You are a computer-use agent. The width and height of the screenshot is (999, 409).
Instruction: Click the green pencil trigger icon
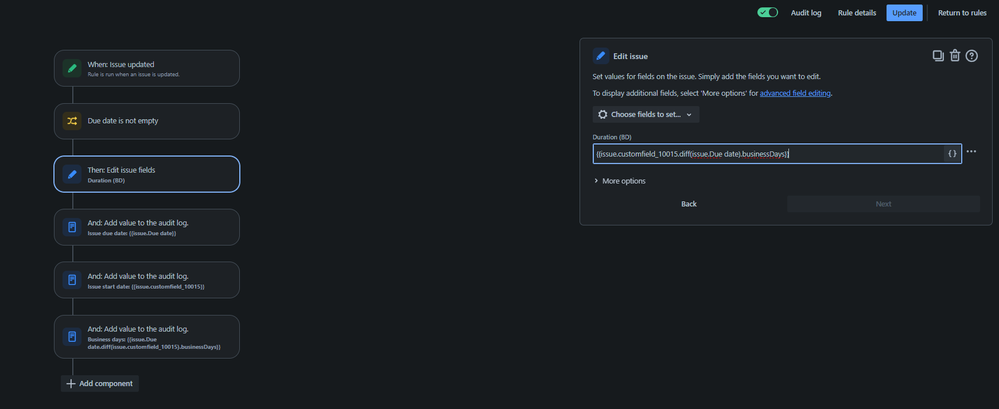pyautogui.click(x=72, y=68)
